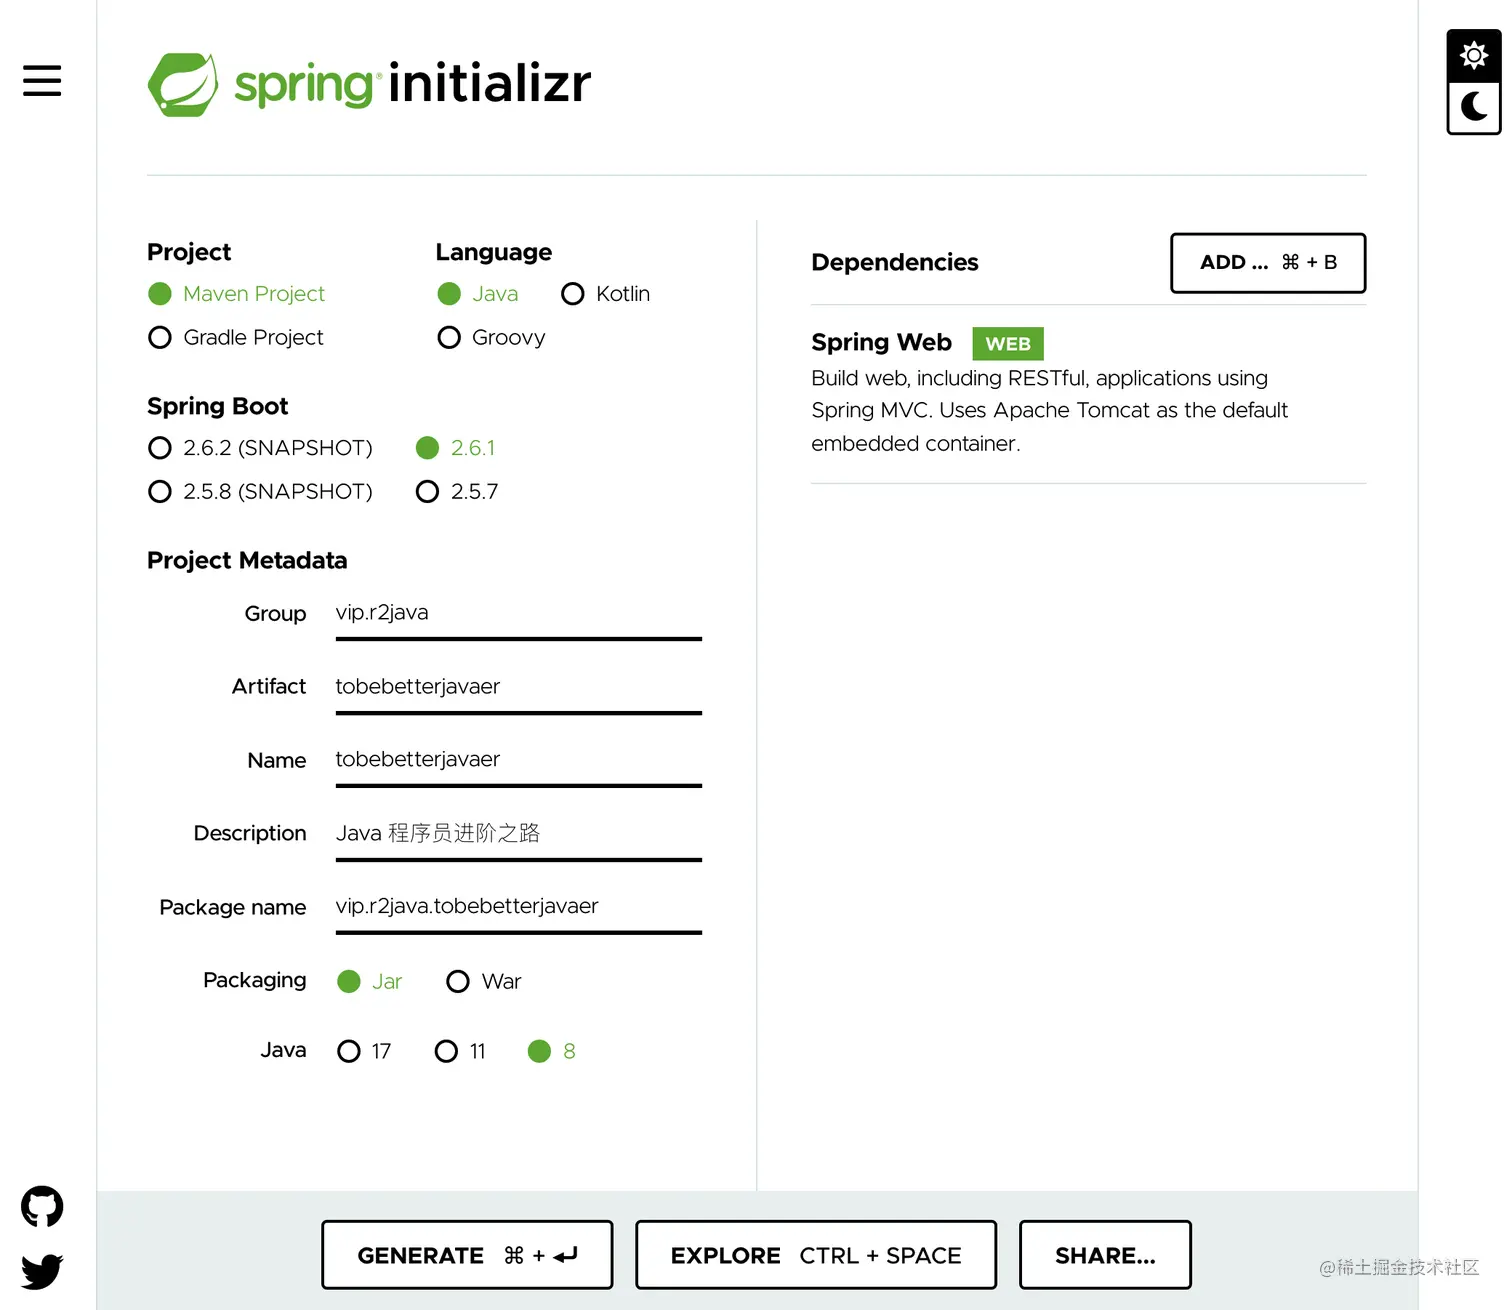Viewport: 1512px width, 1310px height.
Task: Click the Package name input field
Action: point(519,907)
